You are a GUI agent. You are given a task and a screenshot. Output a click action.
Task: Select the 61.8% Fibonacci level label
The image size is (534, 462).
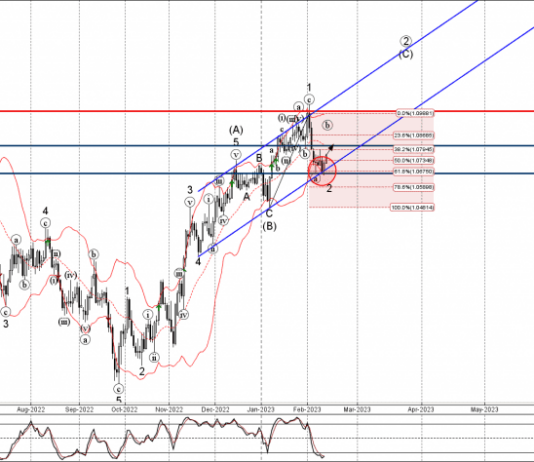tap(414, 172)
